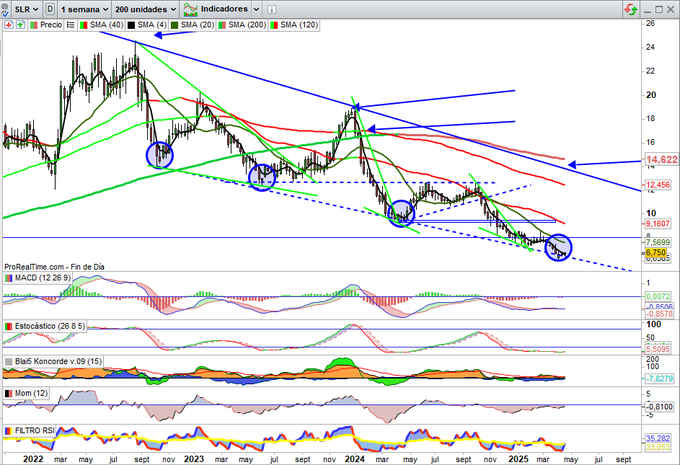The width and height of the screenshot is (680, 465).
Task: Select the SMA (20) legend item
Action: (x=197, y=25)
